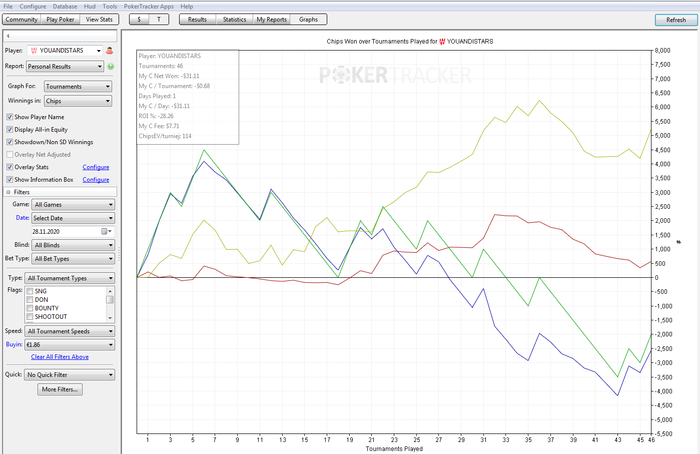Open the Report dropdown showing Personal Results

(x=65, y=67)
